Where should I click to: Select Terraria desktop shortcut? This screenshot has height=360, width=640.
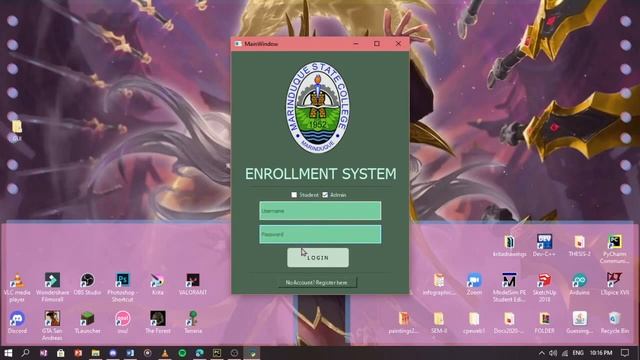click(193, 322)
